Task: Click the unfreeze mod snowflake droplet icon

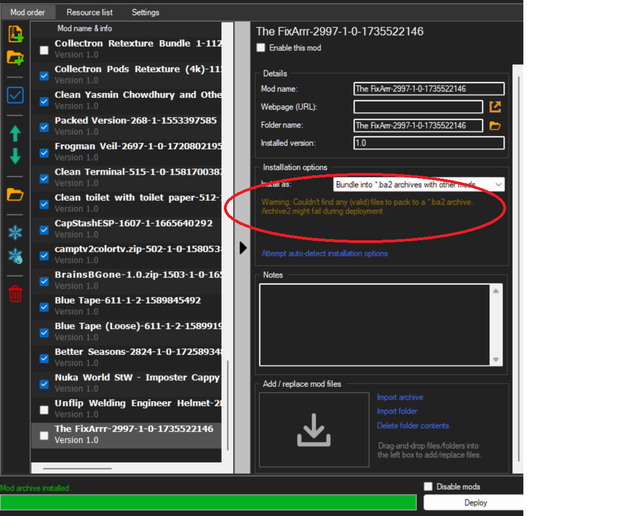Action: pyautogui.click(x=16, y=256)
